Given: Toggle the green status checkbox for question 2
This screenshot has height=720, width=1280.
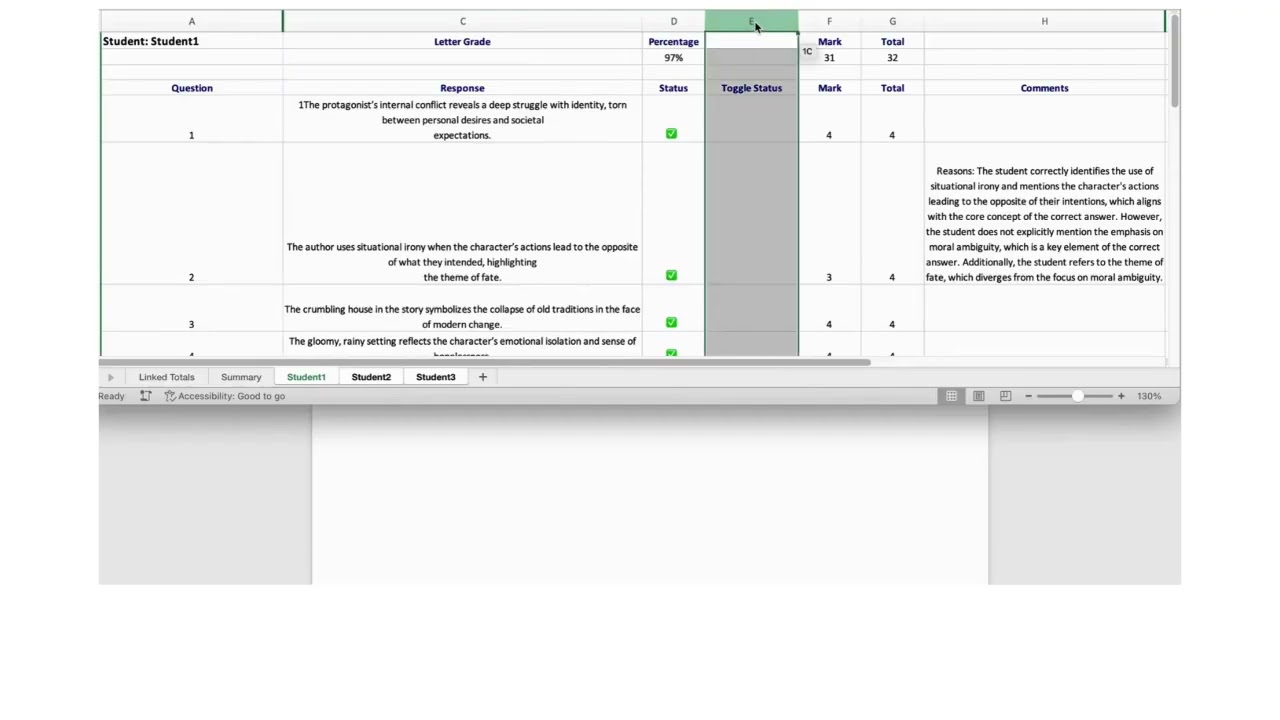Looking at the screenshot, I should pyautogui.click(x=671, y=275).
